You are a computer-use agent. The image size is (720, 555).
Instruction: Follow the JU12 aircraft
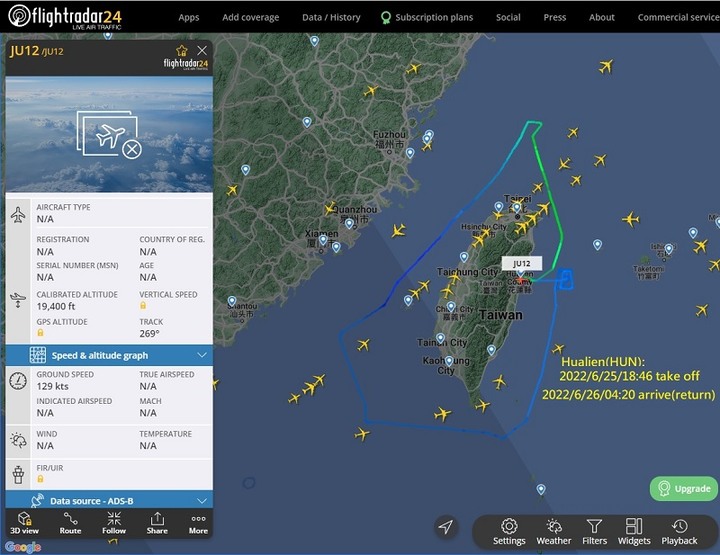point(114,523)
